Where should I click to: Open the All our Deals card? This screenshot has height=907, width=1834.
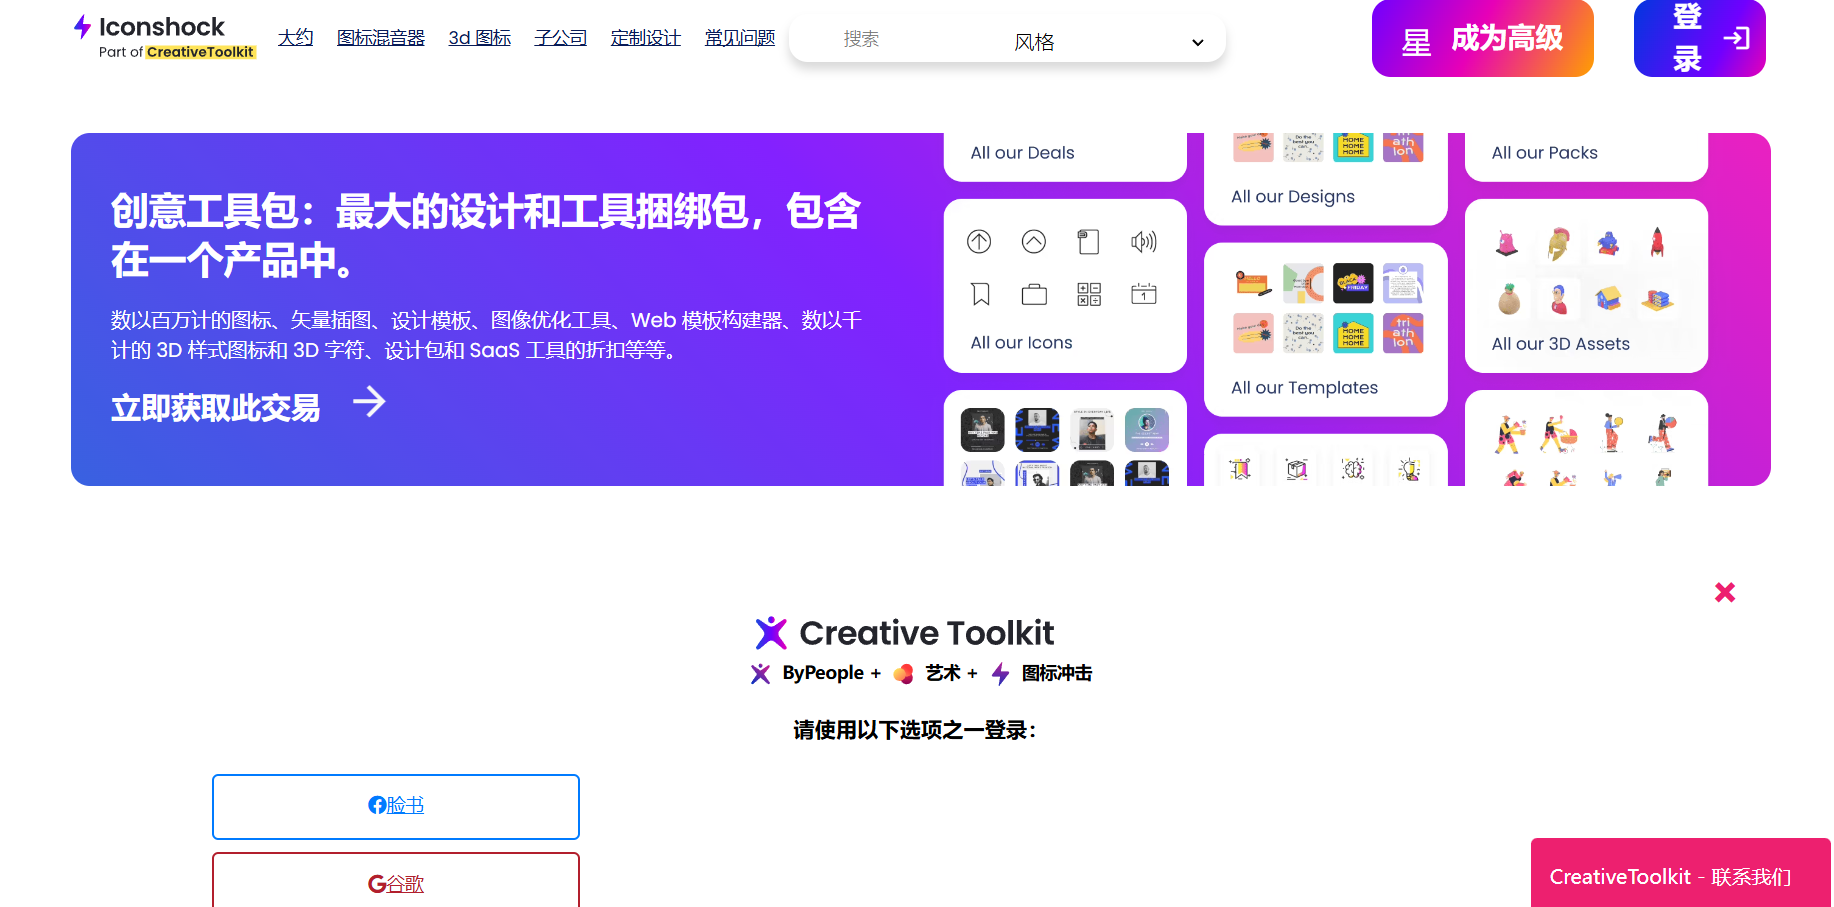point(1065,156)
